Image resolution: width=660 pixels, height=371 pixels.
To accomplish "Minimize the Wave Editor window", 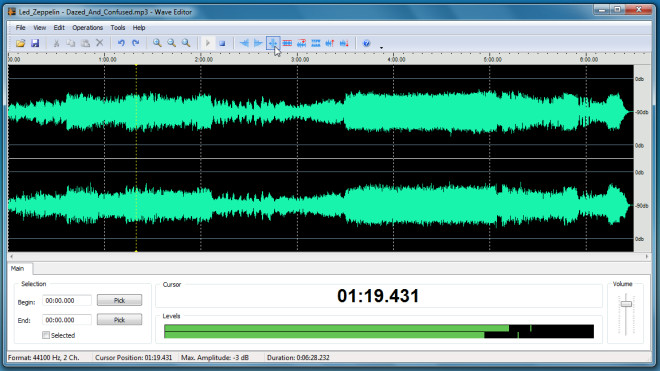I will pyautogui.click(x=602, y=10).
